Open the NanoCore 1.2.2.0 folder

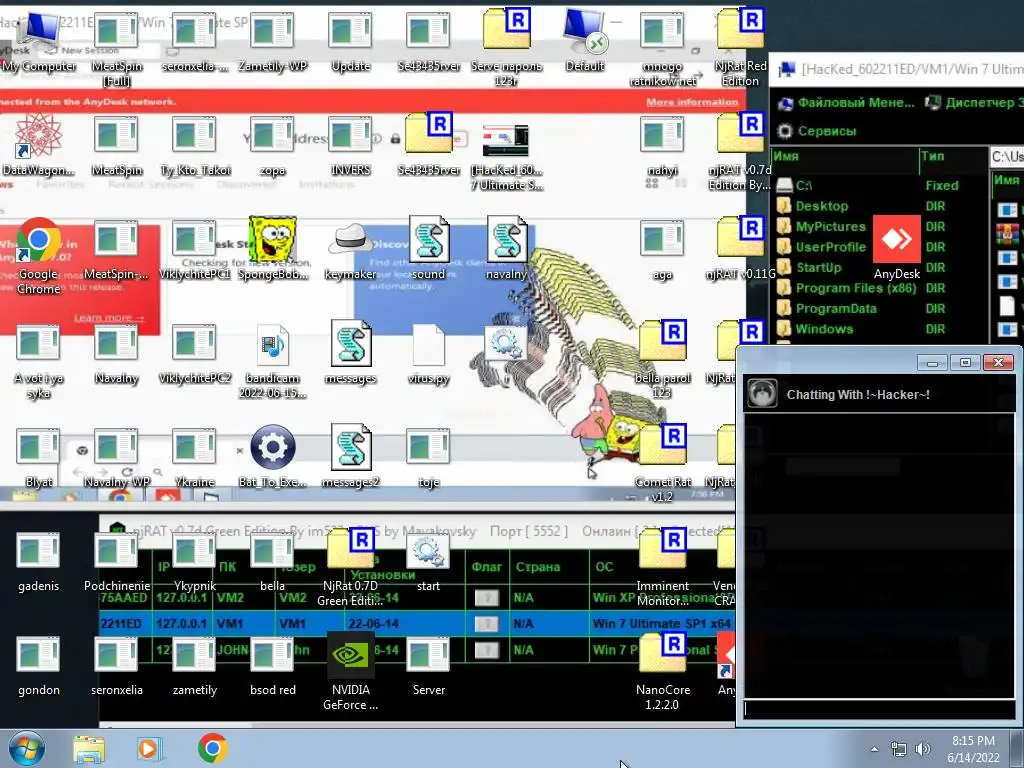pos(662,671)
